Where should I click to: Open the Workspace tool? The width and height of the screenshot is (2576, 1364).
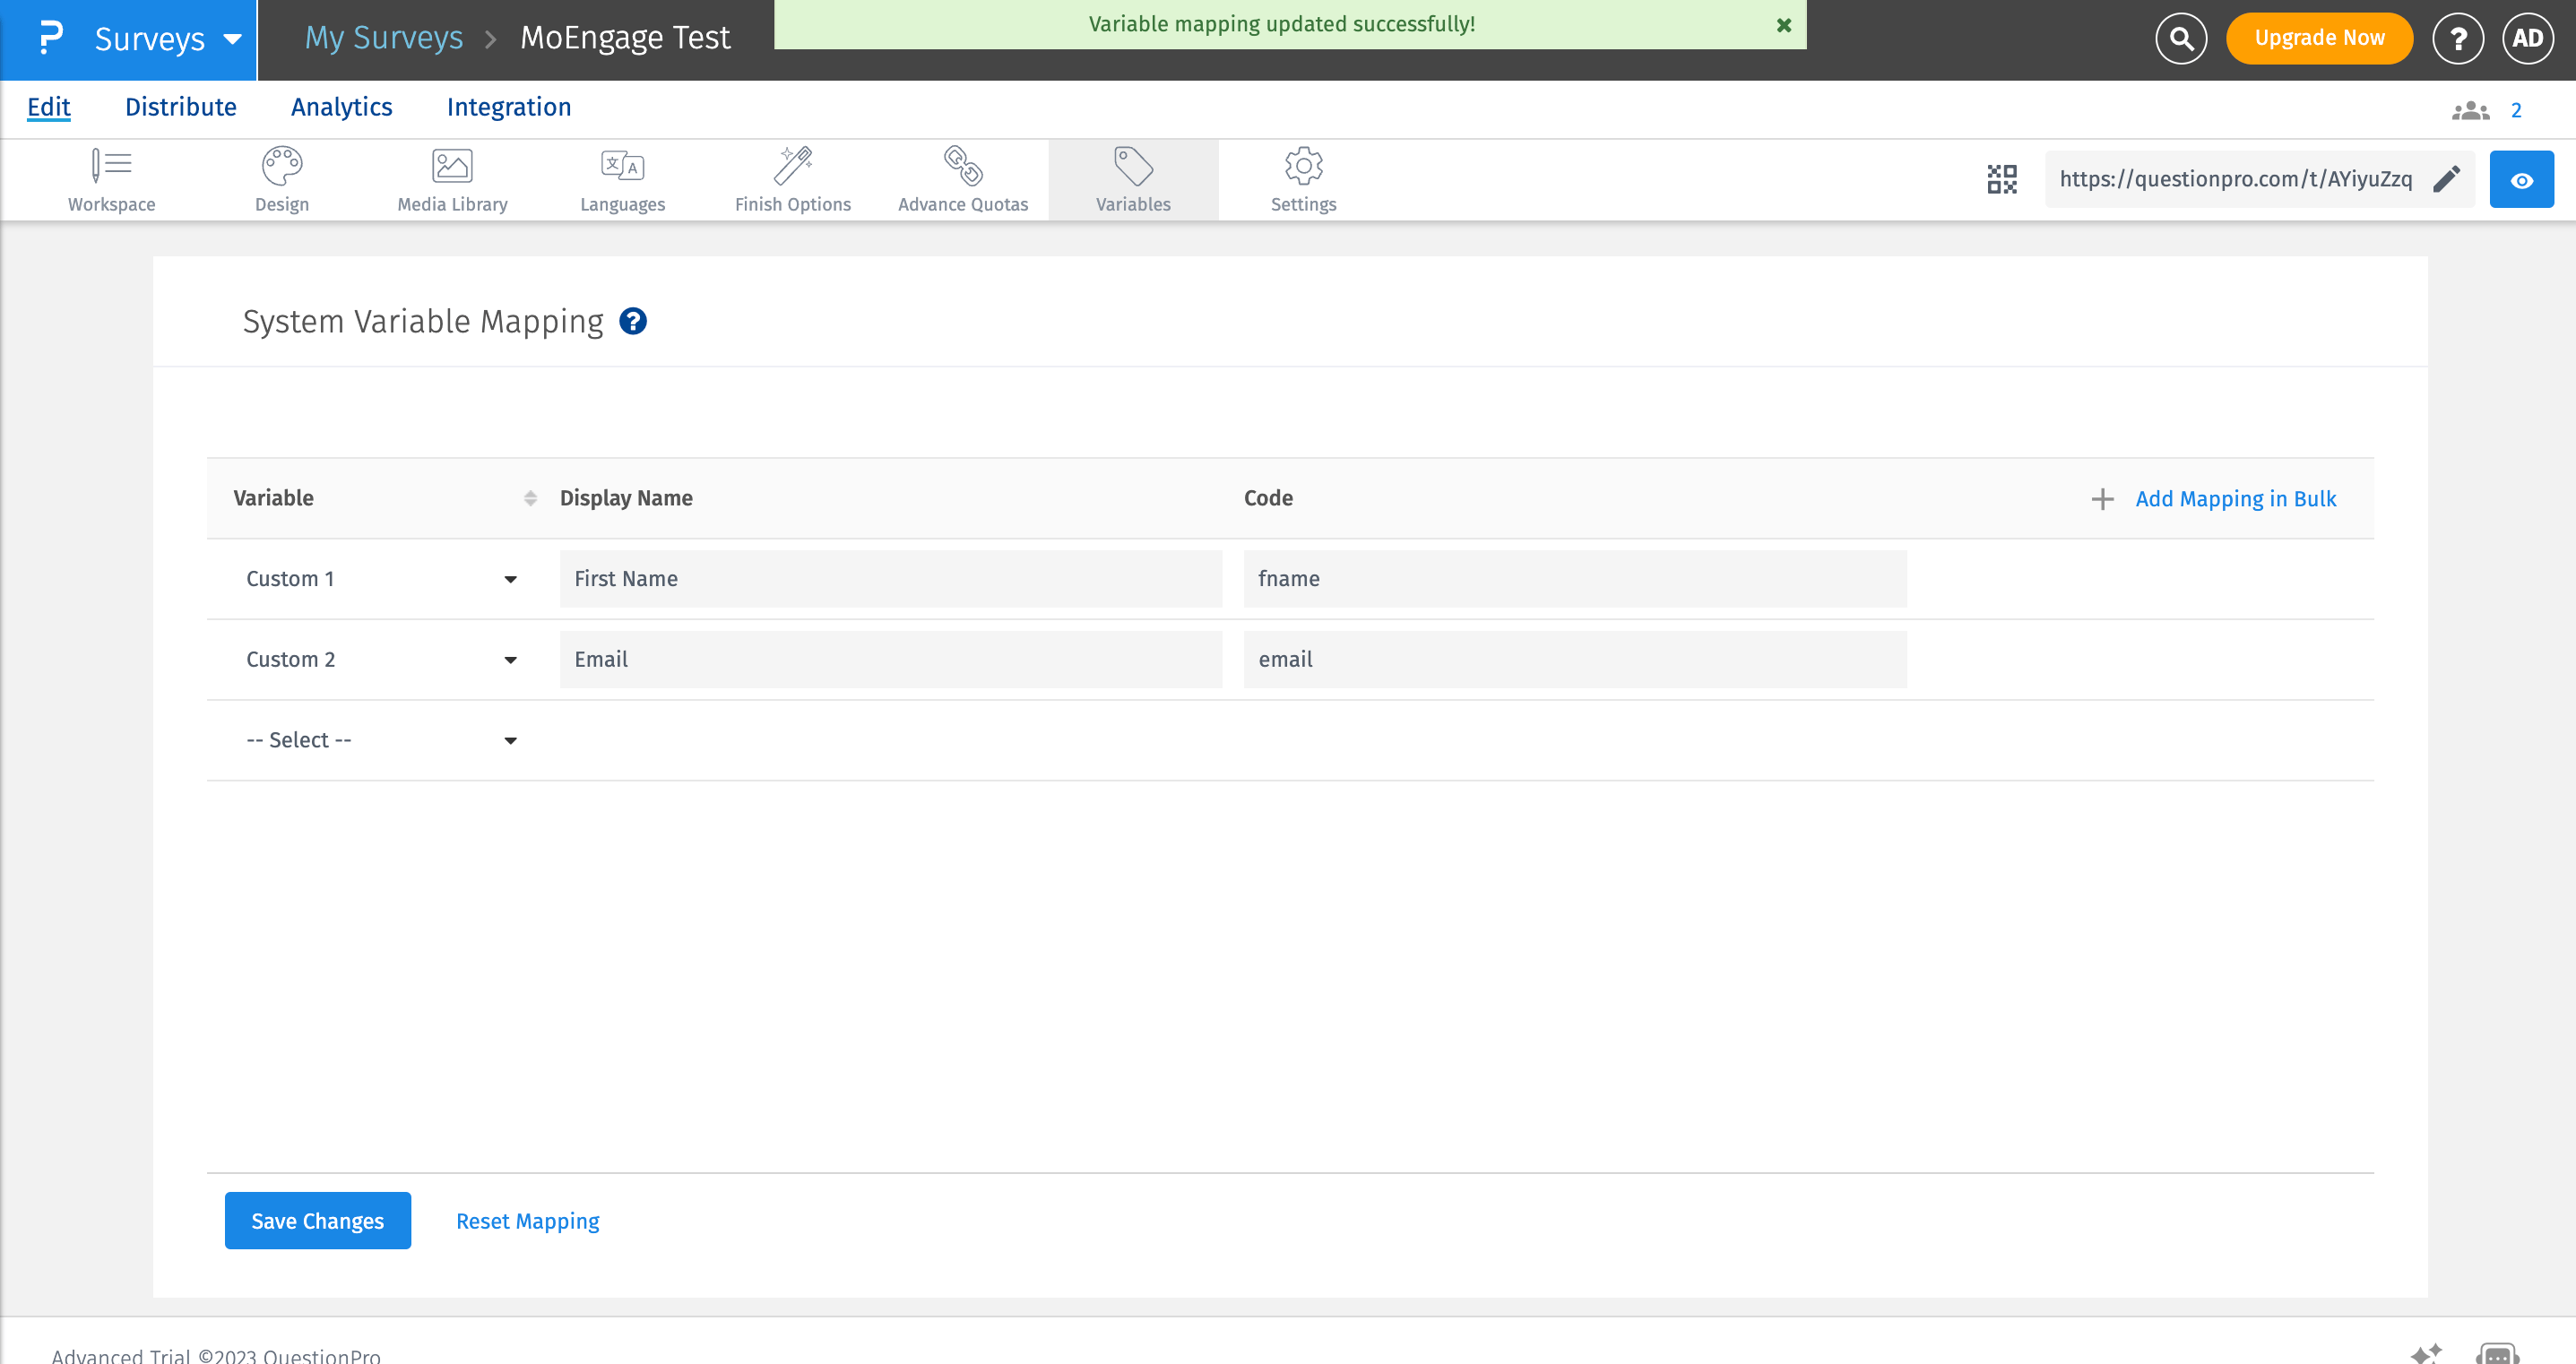click(111, 180)
